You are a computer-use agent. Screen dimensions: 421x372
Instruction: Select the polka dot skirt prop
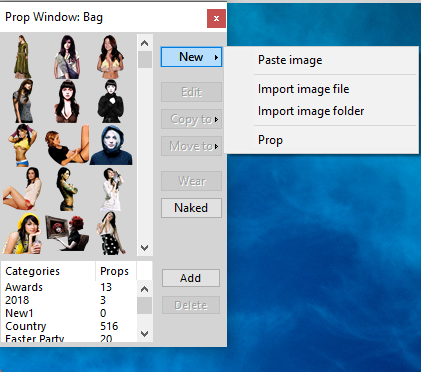[x=111, y=233]
